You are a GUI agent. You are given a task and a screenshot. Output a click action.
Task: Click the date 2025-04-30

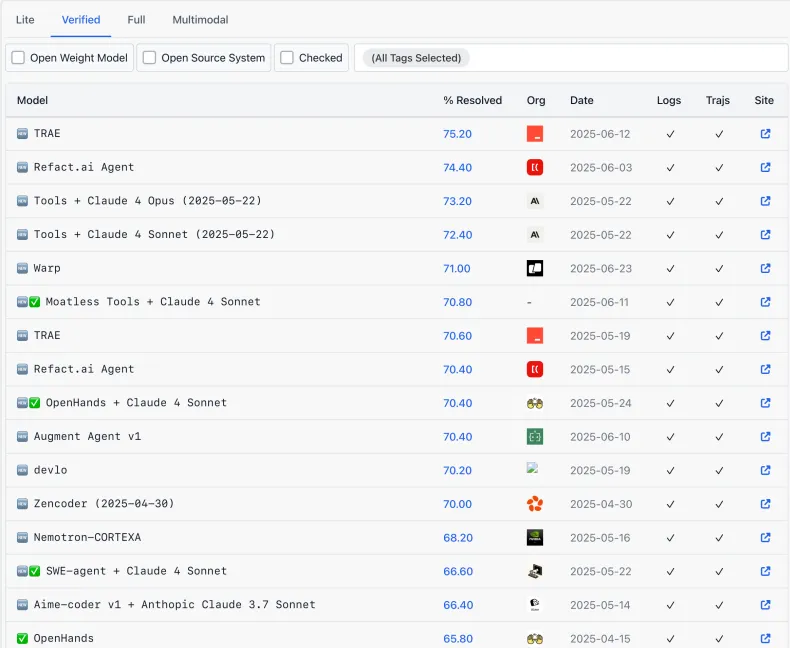click(x=601, y=504)
